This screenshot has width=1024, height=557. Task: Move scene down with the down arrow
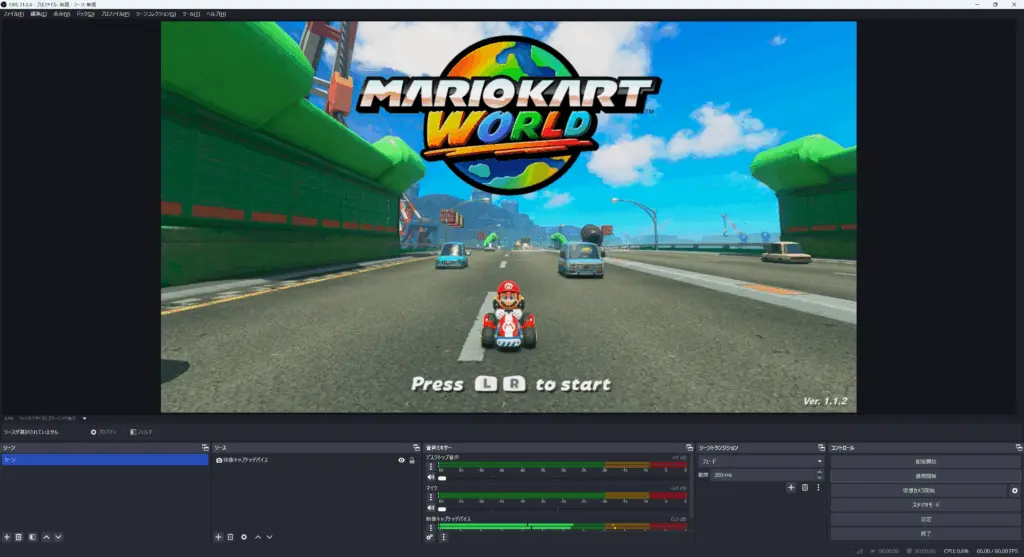[58, 537]
